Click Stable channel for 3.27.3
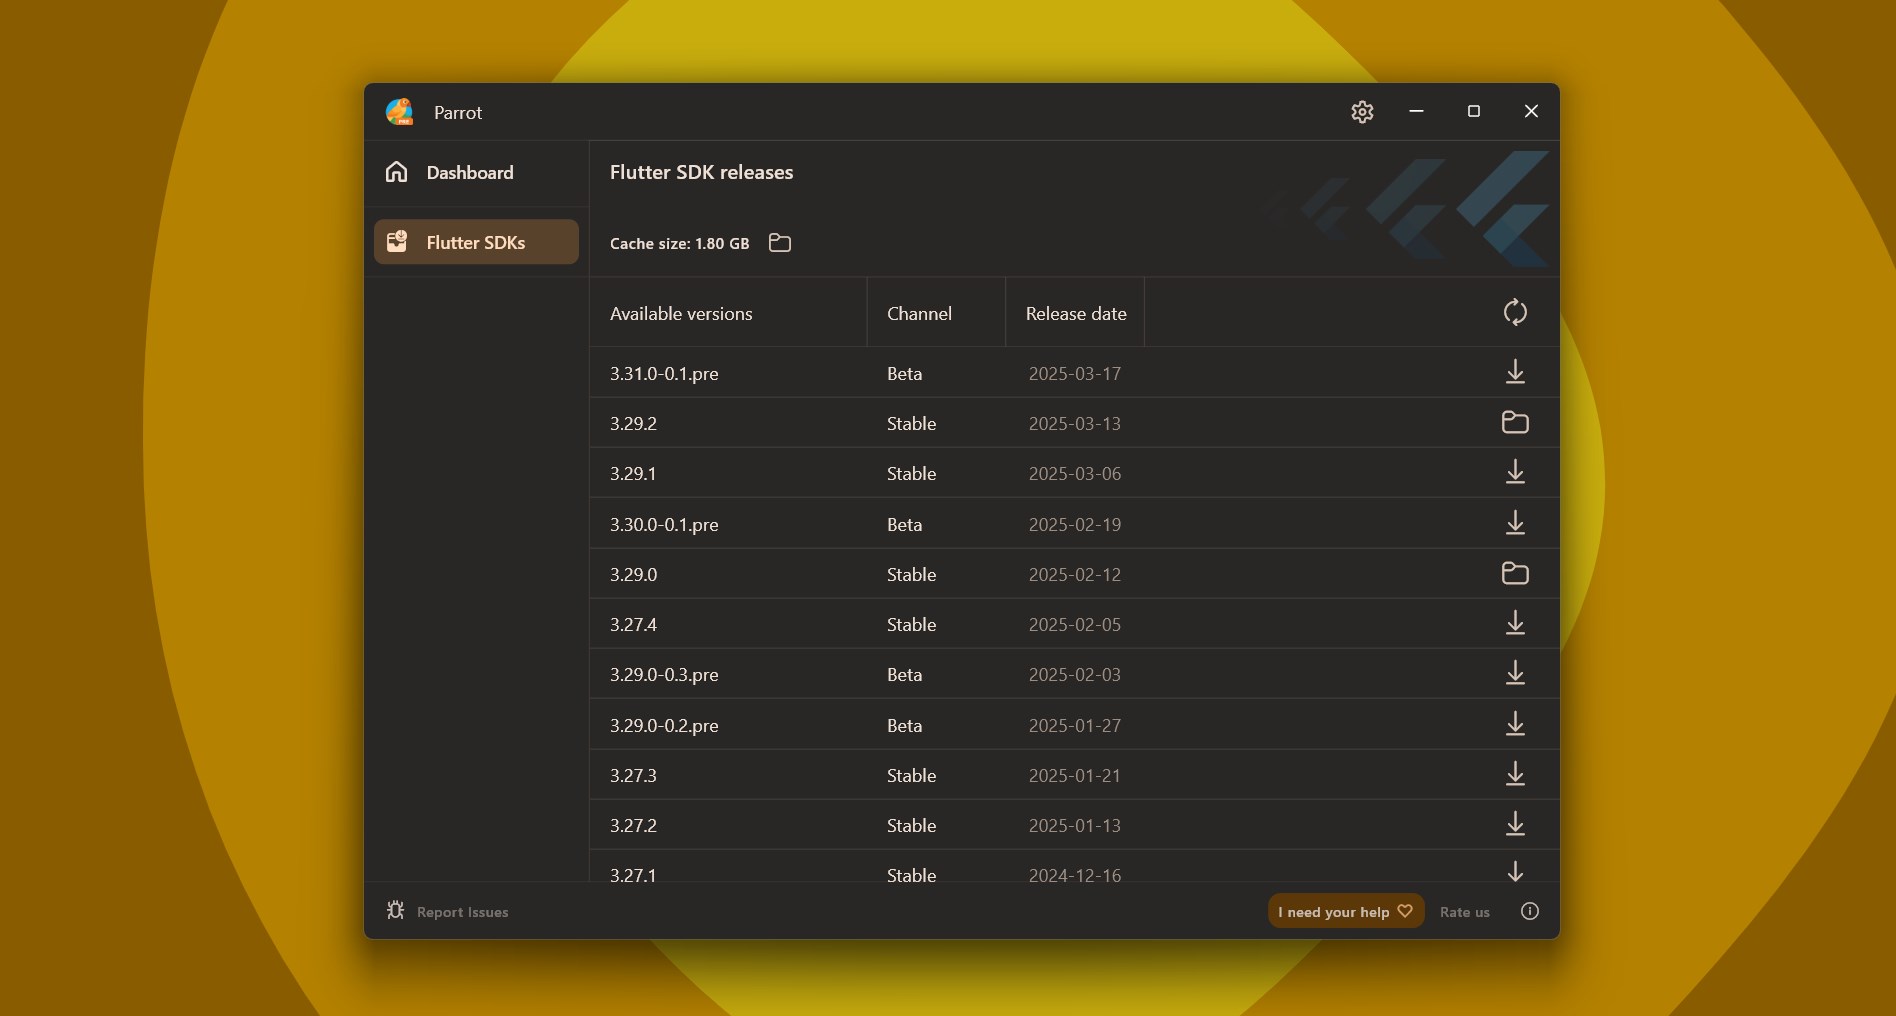 (x=911, y=776)
